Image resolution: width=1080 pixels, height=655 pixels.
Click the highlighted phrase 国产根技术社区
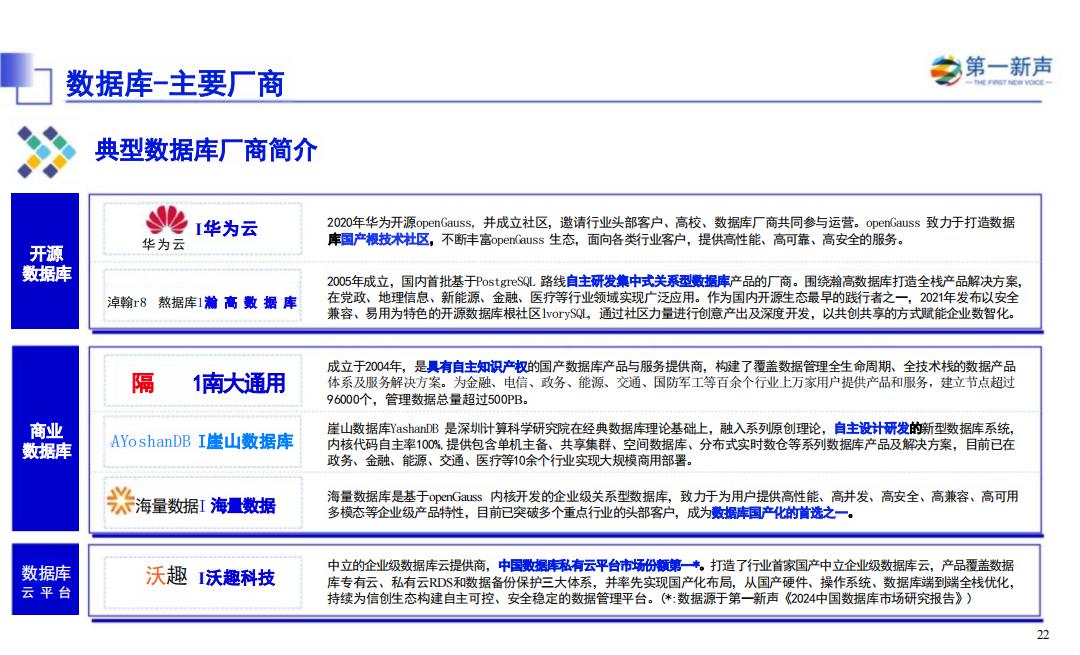385,240
